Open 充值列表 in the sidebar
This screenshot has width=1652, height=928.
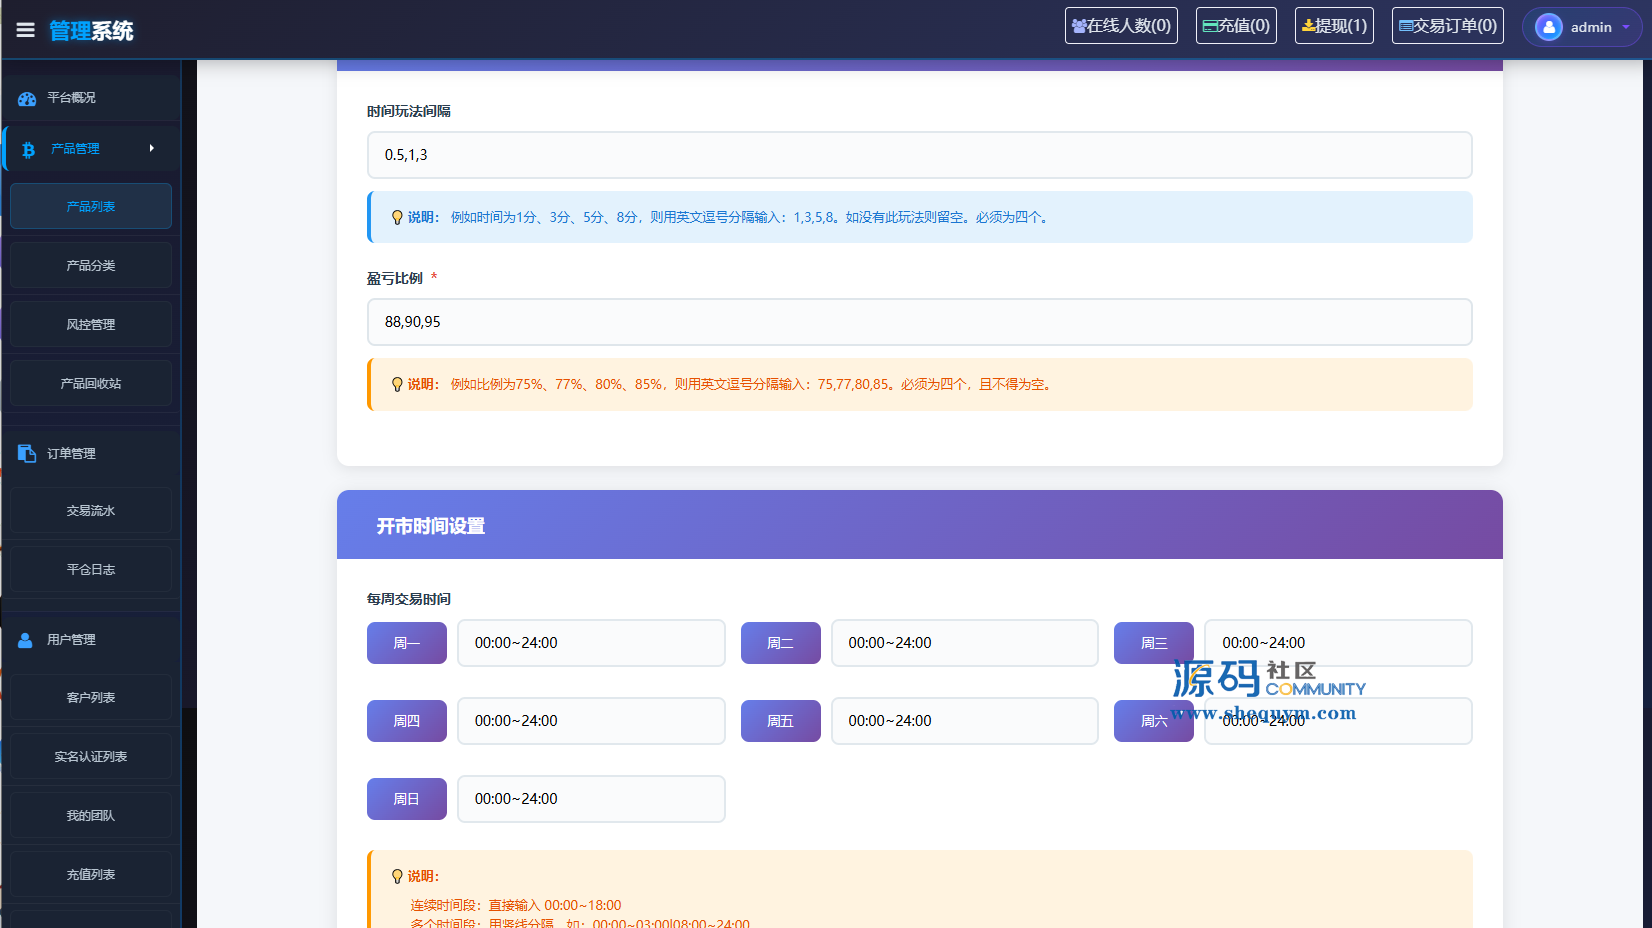(x=91, y=874)
